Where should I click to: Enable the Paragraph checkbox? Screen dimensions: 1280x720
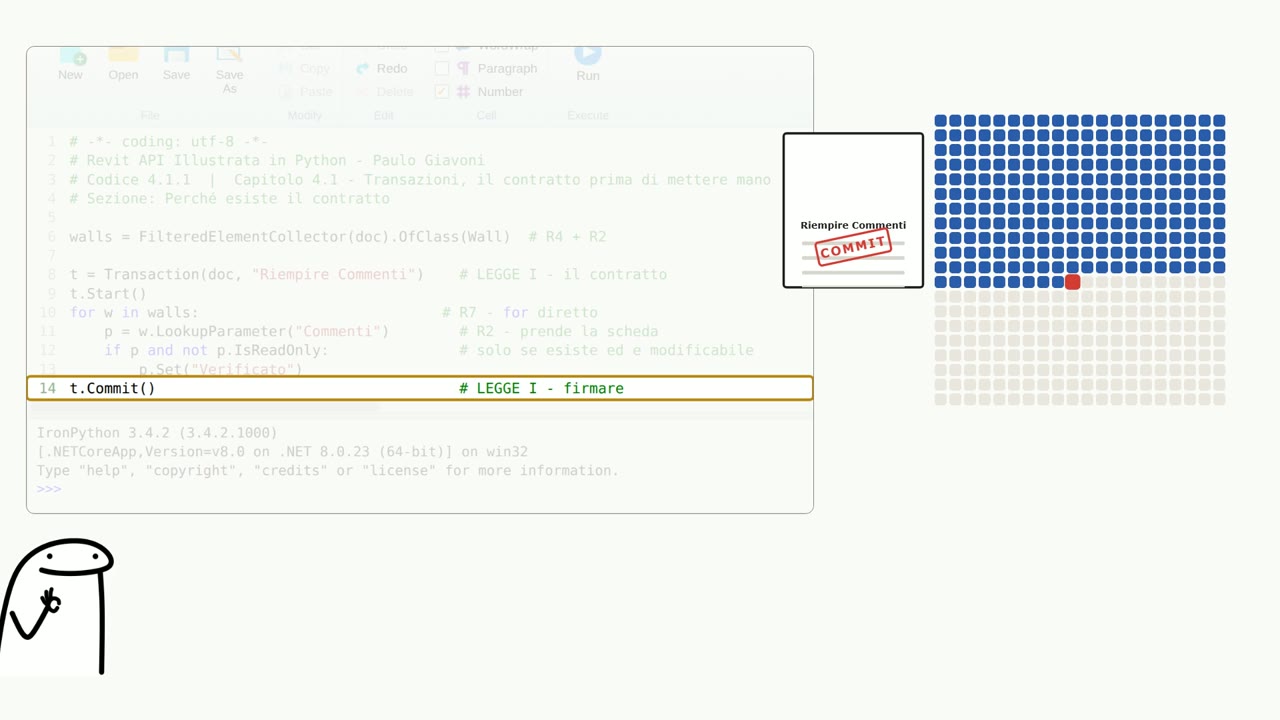click(442, 68)
